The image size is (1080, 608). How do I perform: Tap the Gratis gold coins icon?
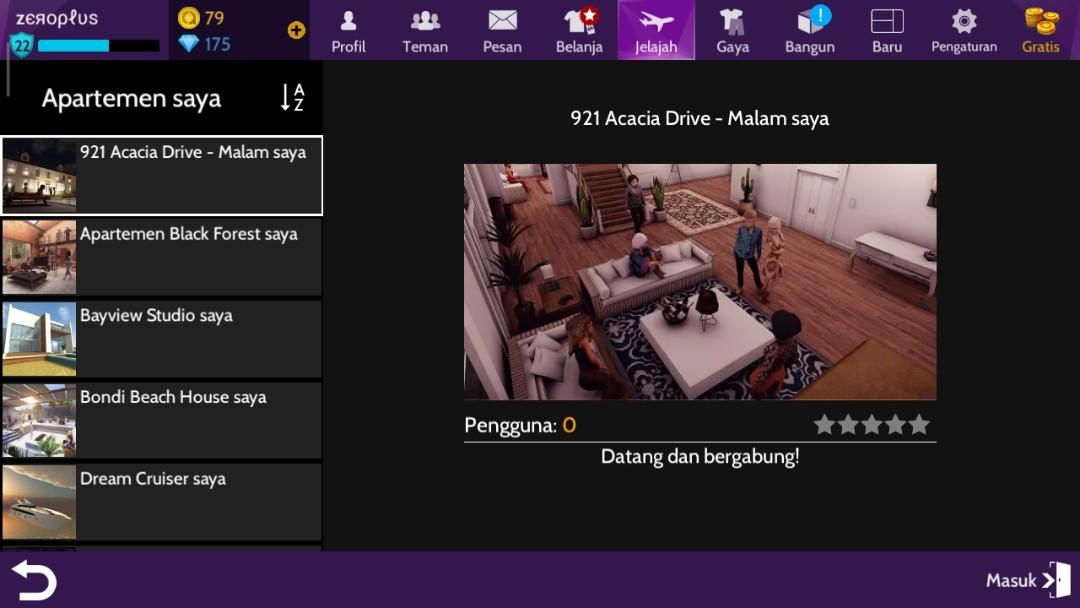pyautogui.click(x=1041, y=30)
